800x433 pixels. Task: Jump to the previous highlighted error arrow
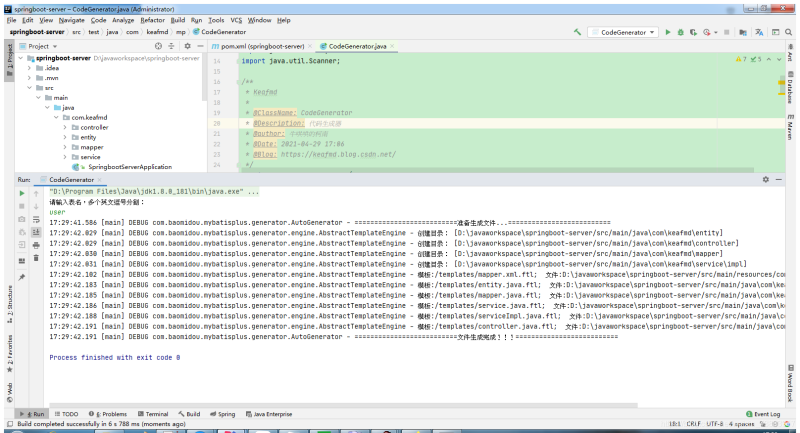tap(769, 59)
